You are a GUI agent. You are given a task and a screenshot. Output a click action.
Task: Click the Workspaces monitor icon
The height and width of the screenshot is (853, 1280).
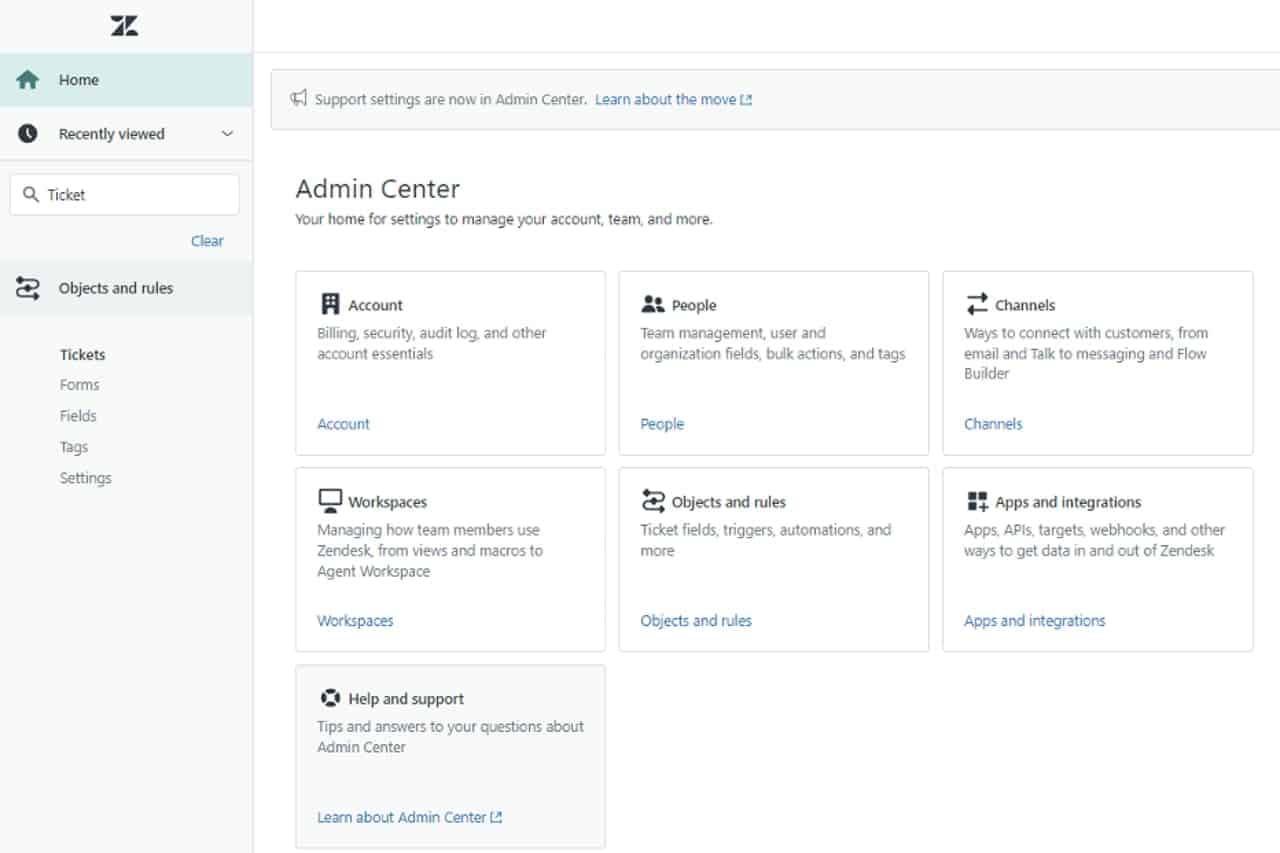coord(330,500)
